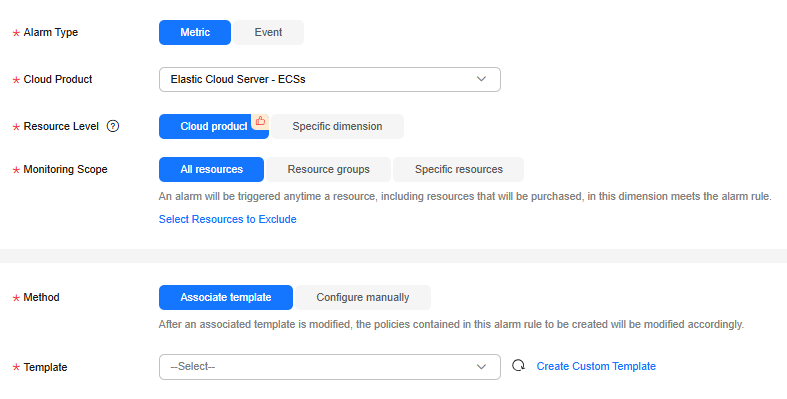Viewport: 787px width, 399px height.
Task: Click the chevron arrow in Template field
Action: coord(481,366)
